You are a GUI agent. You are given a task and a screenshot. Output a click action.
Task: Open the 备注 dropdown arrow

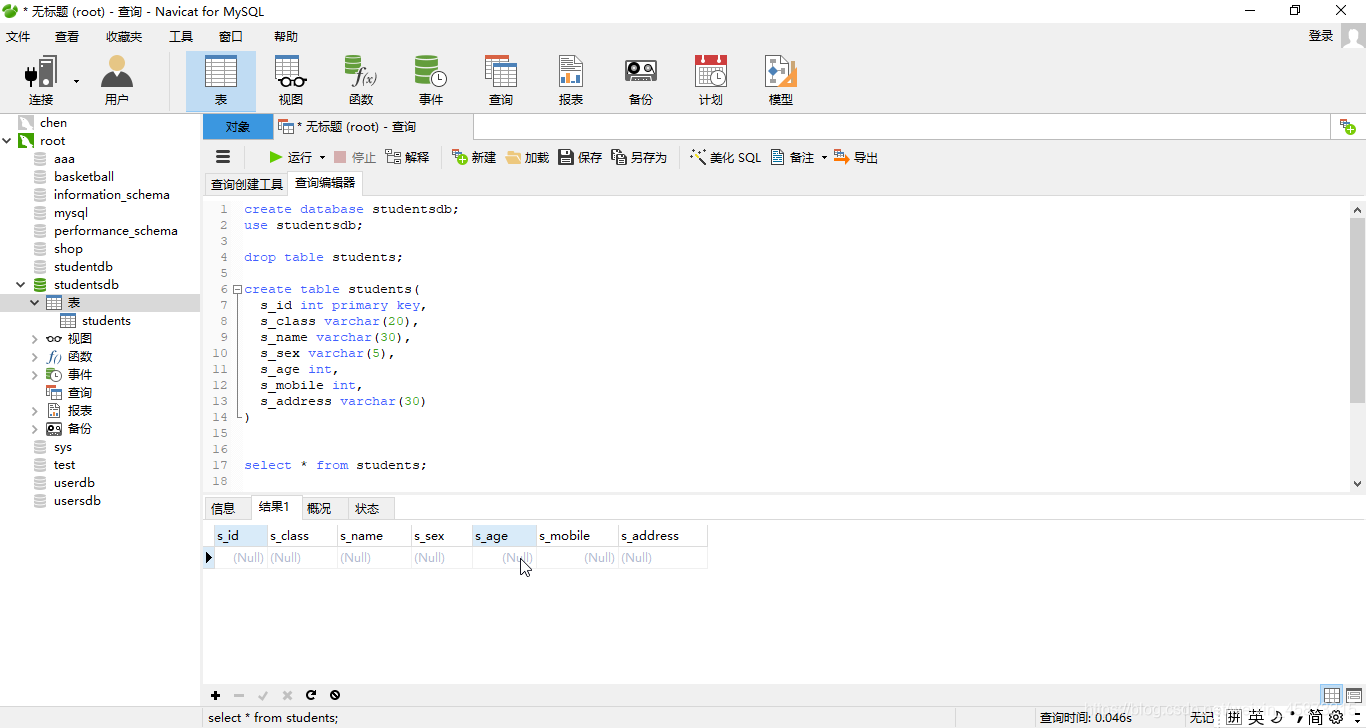pyautogui.click(x=824, y=158)
